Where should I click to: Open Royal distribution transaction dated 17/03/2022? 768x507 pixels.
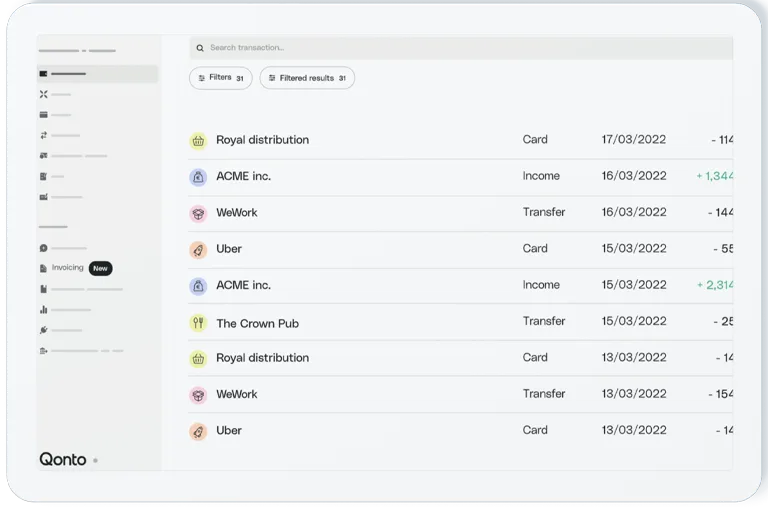[460, 141]
